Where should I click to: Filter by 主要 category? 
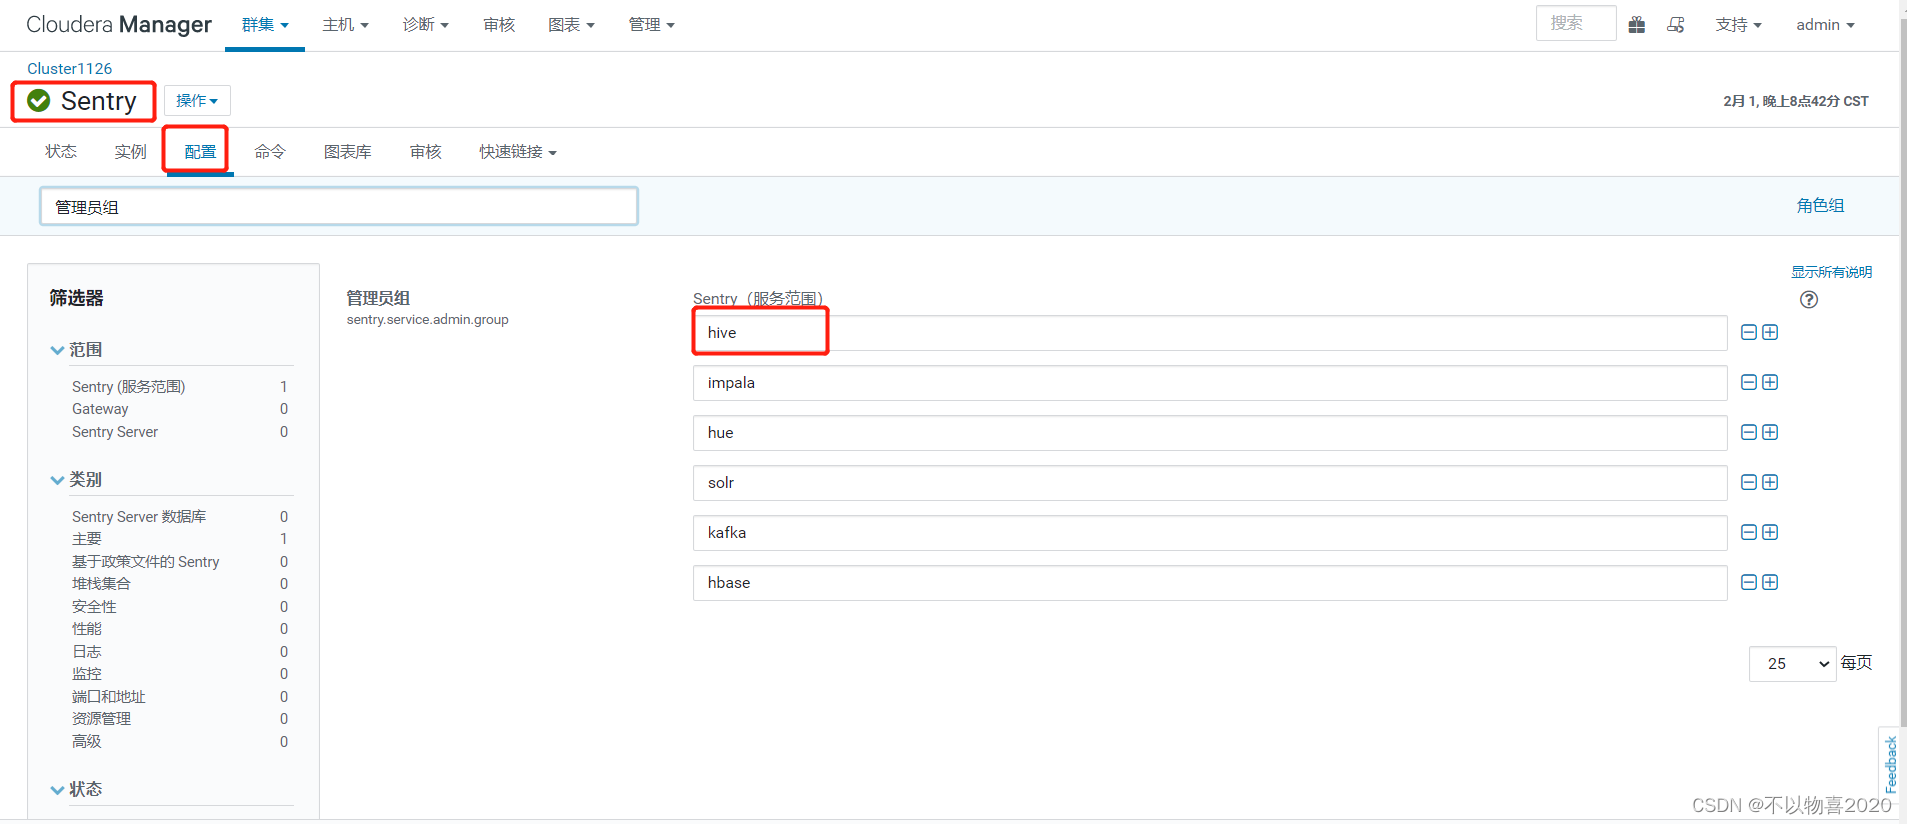pos(87,539)
